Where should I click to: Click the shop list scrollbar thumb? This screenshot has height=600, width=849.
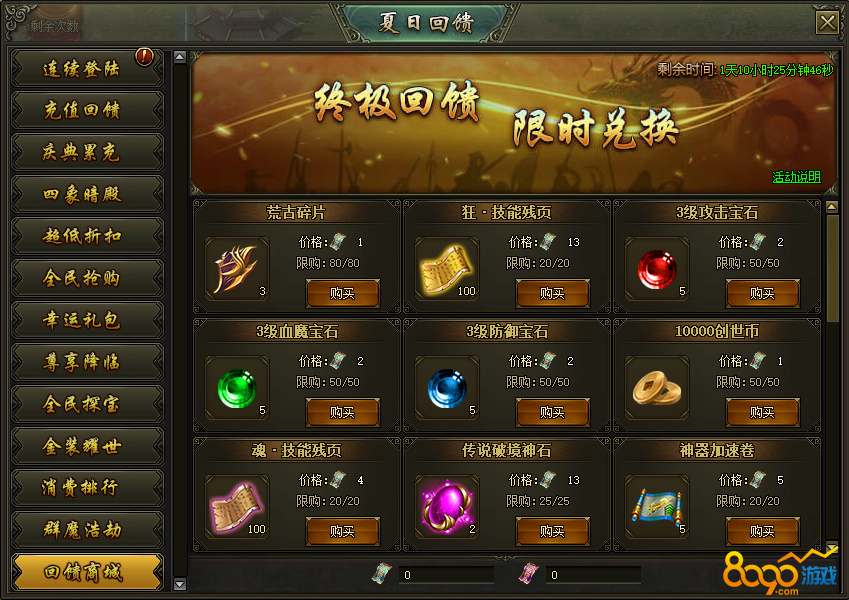[832, 267]
